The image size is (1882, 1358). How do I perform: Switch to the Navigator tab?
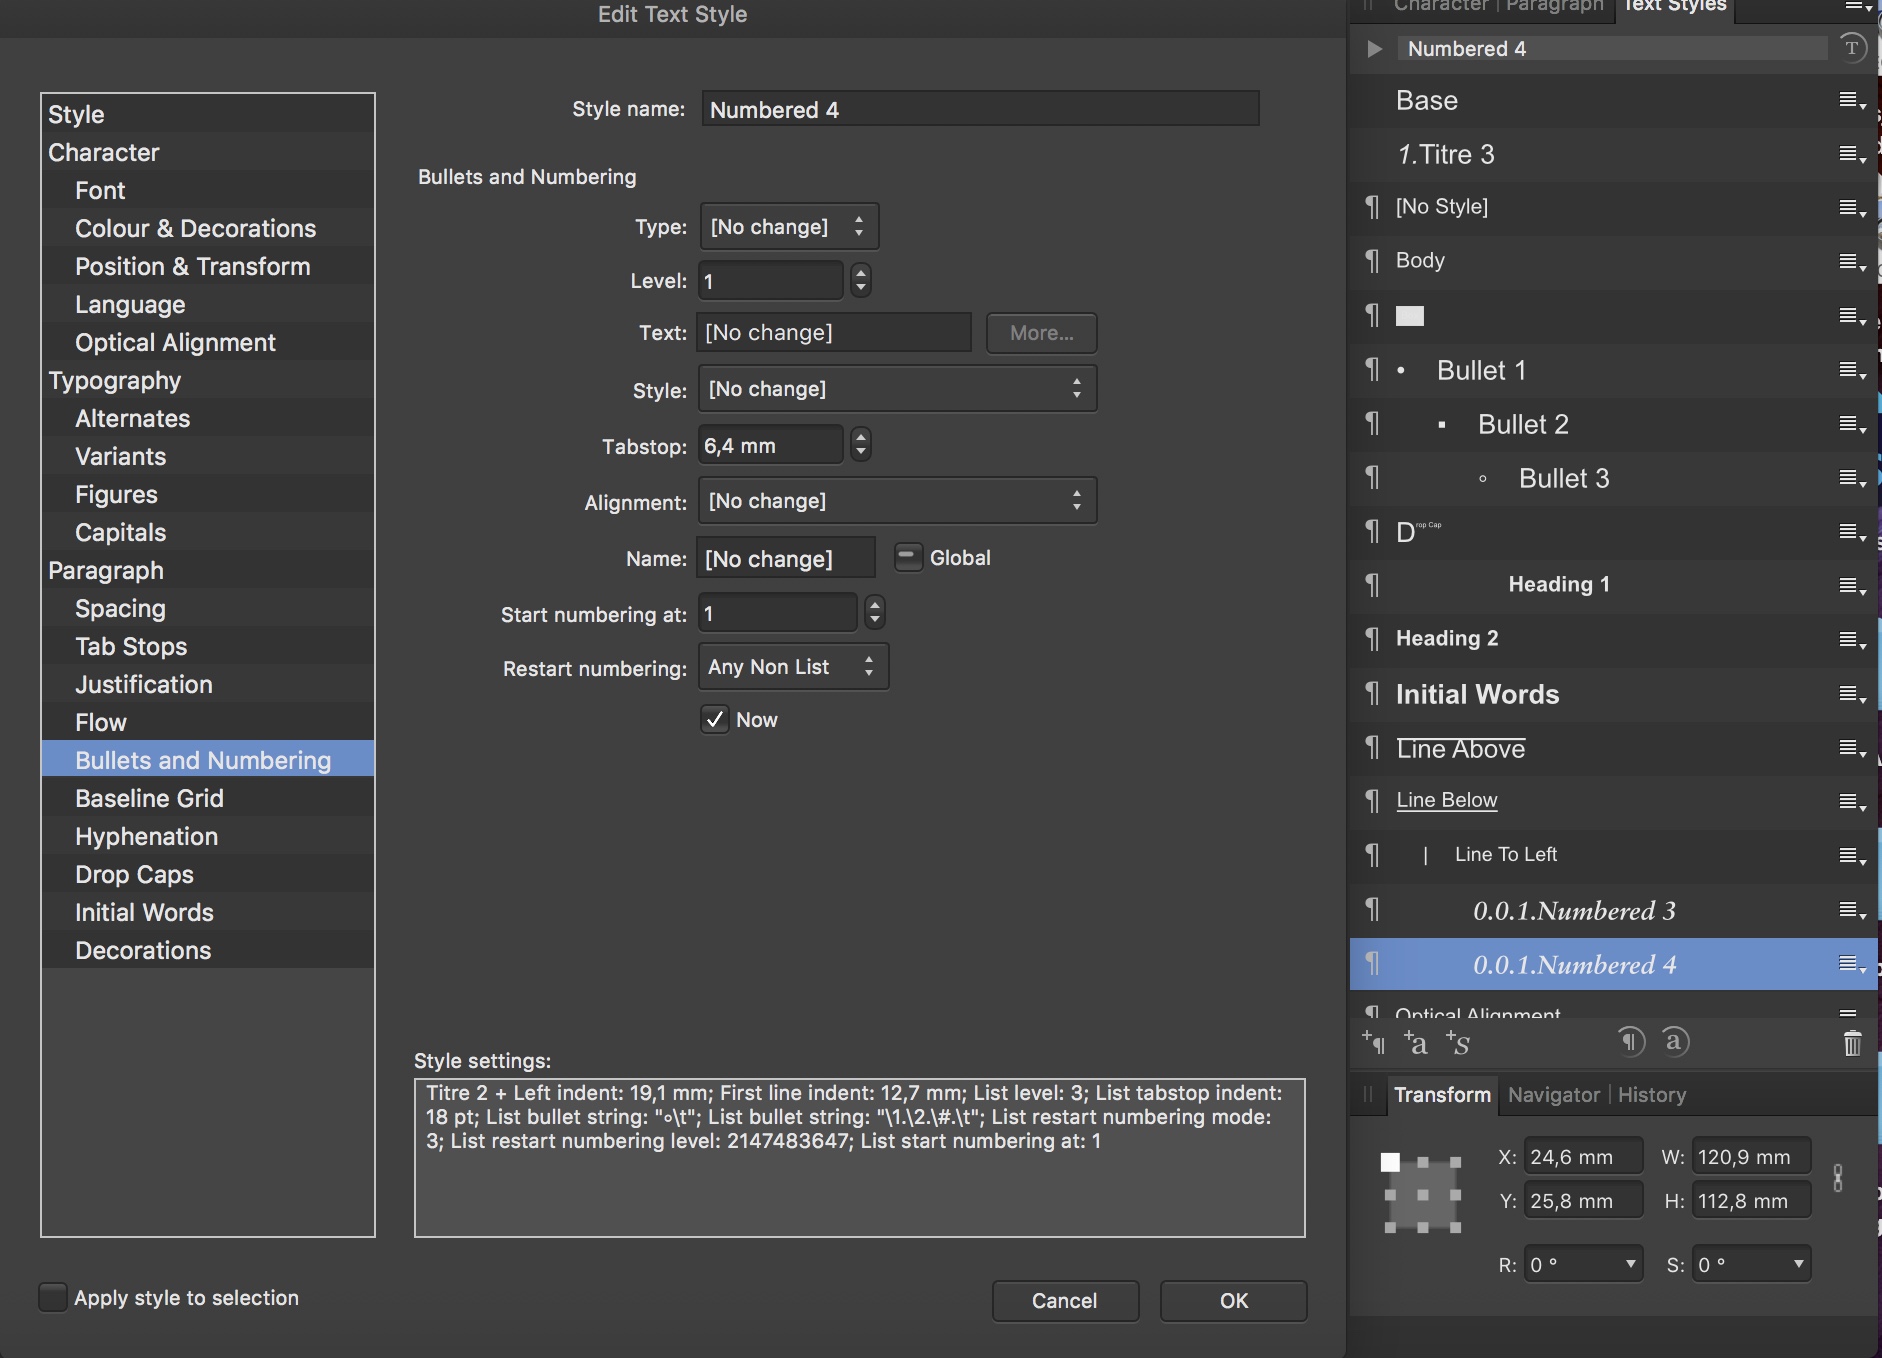[x=1554, y=1095]
